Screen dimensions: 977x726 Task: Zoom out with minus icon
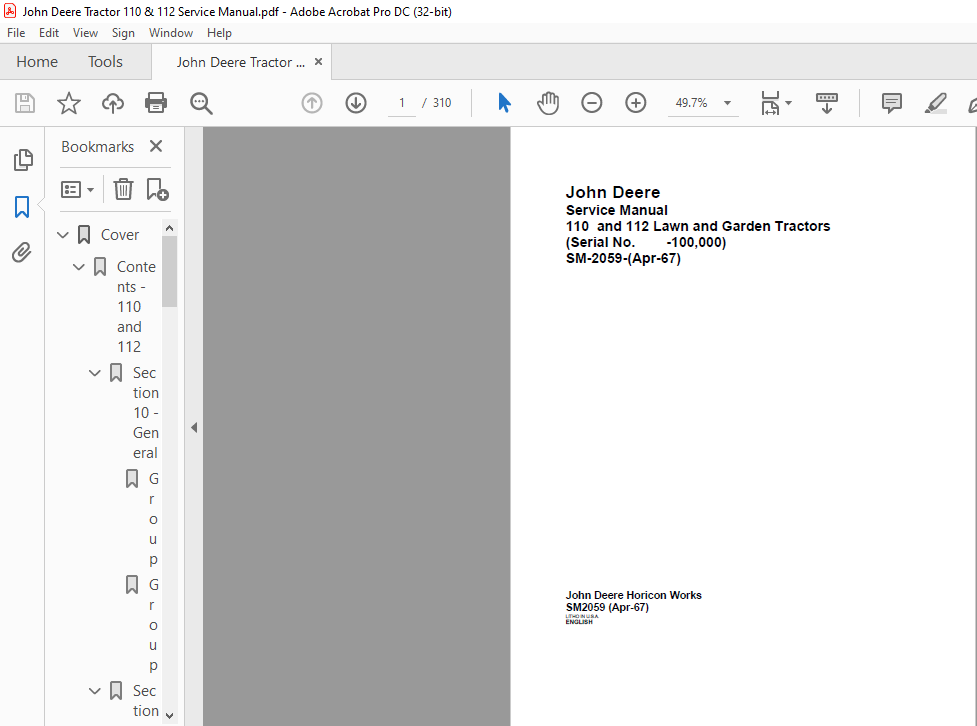591,103
